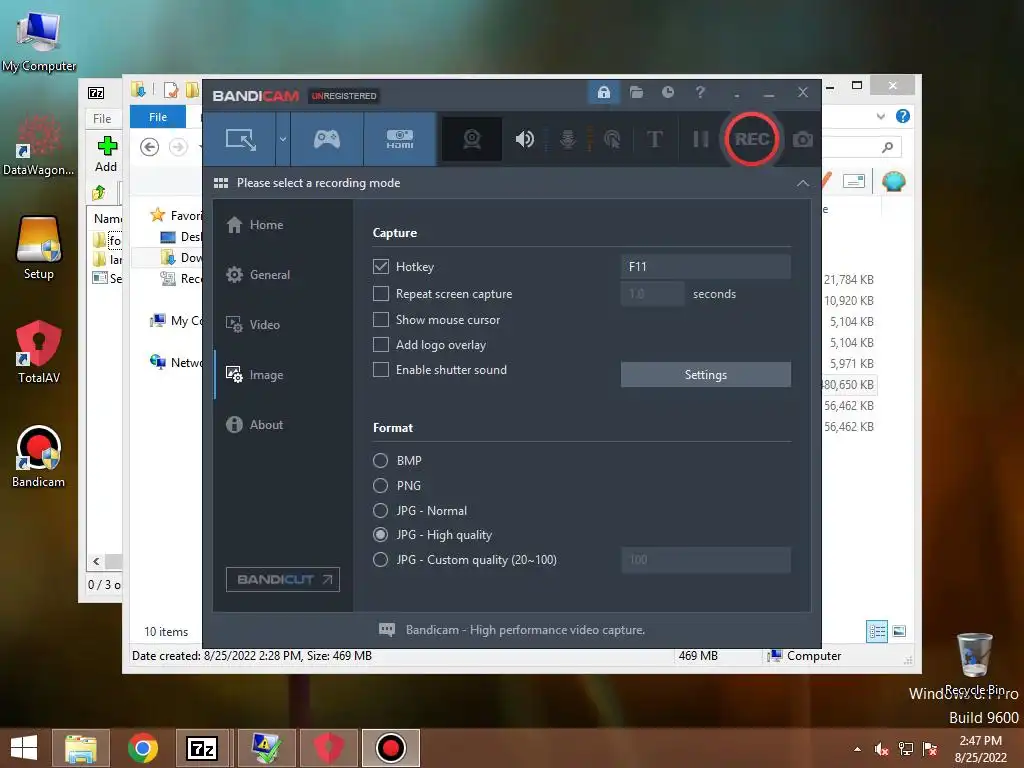Select BMP image format
1024x768 pixels.
coord(380,460)
